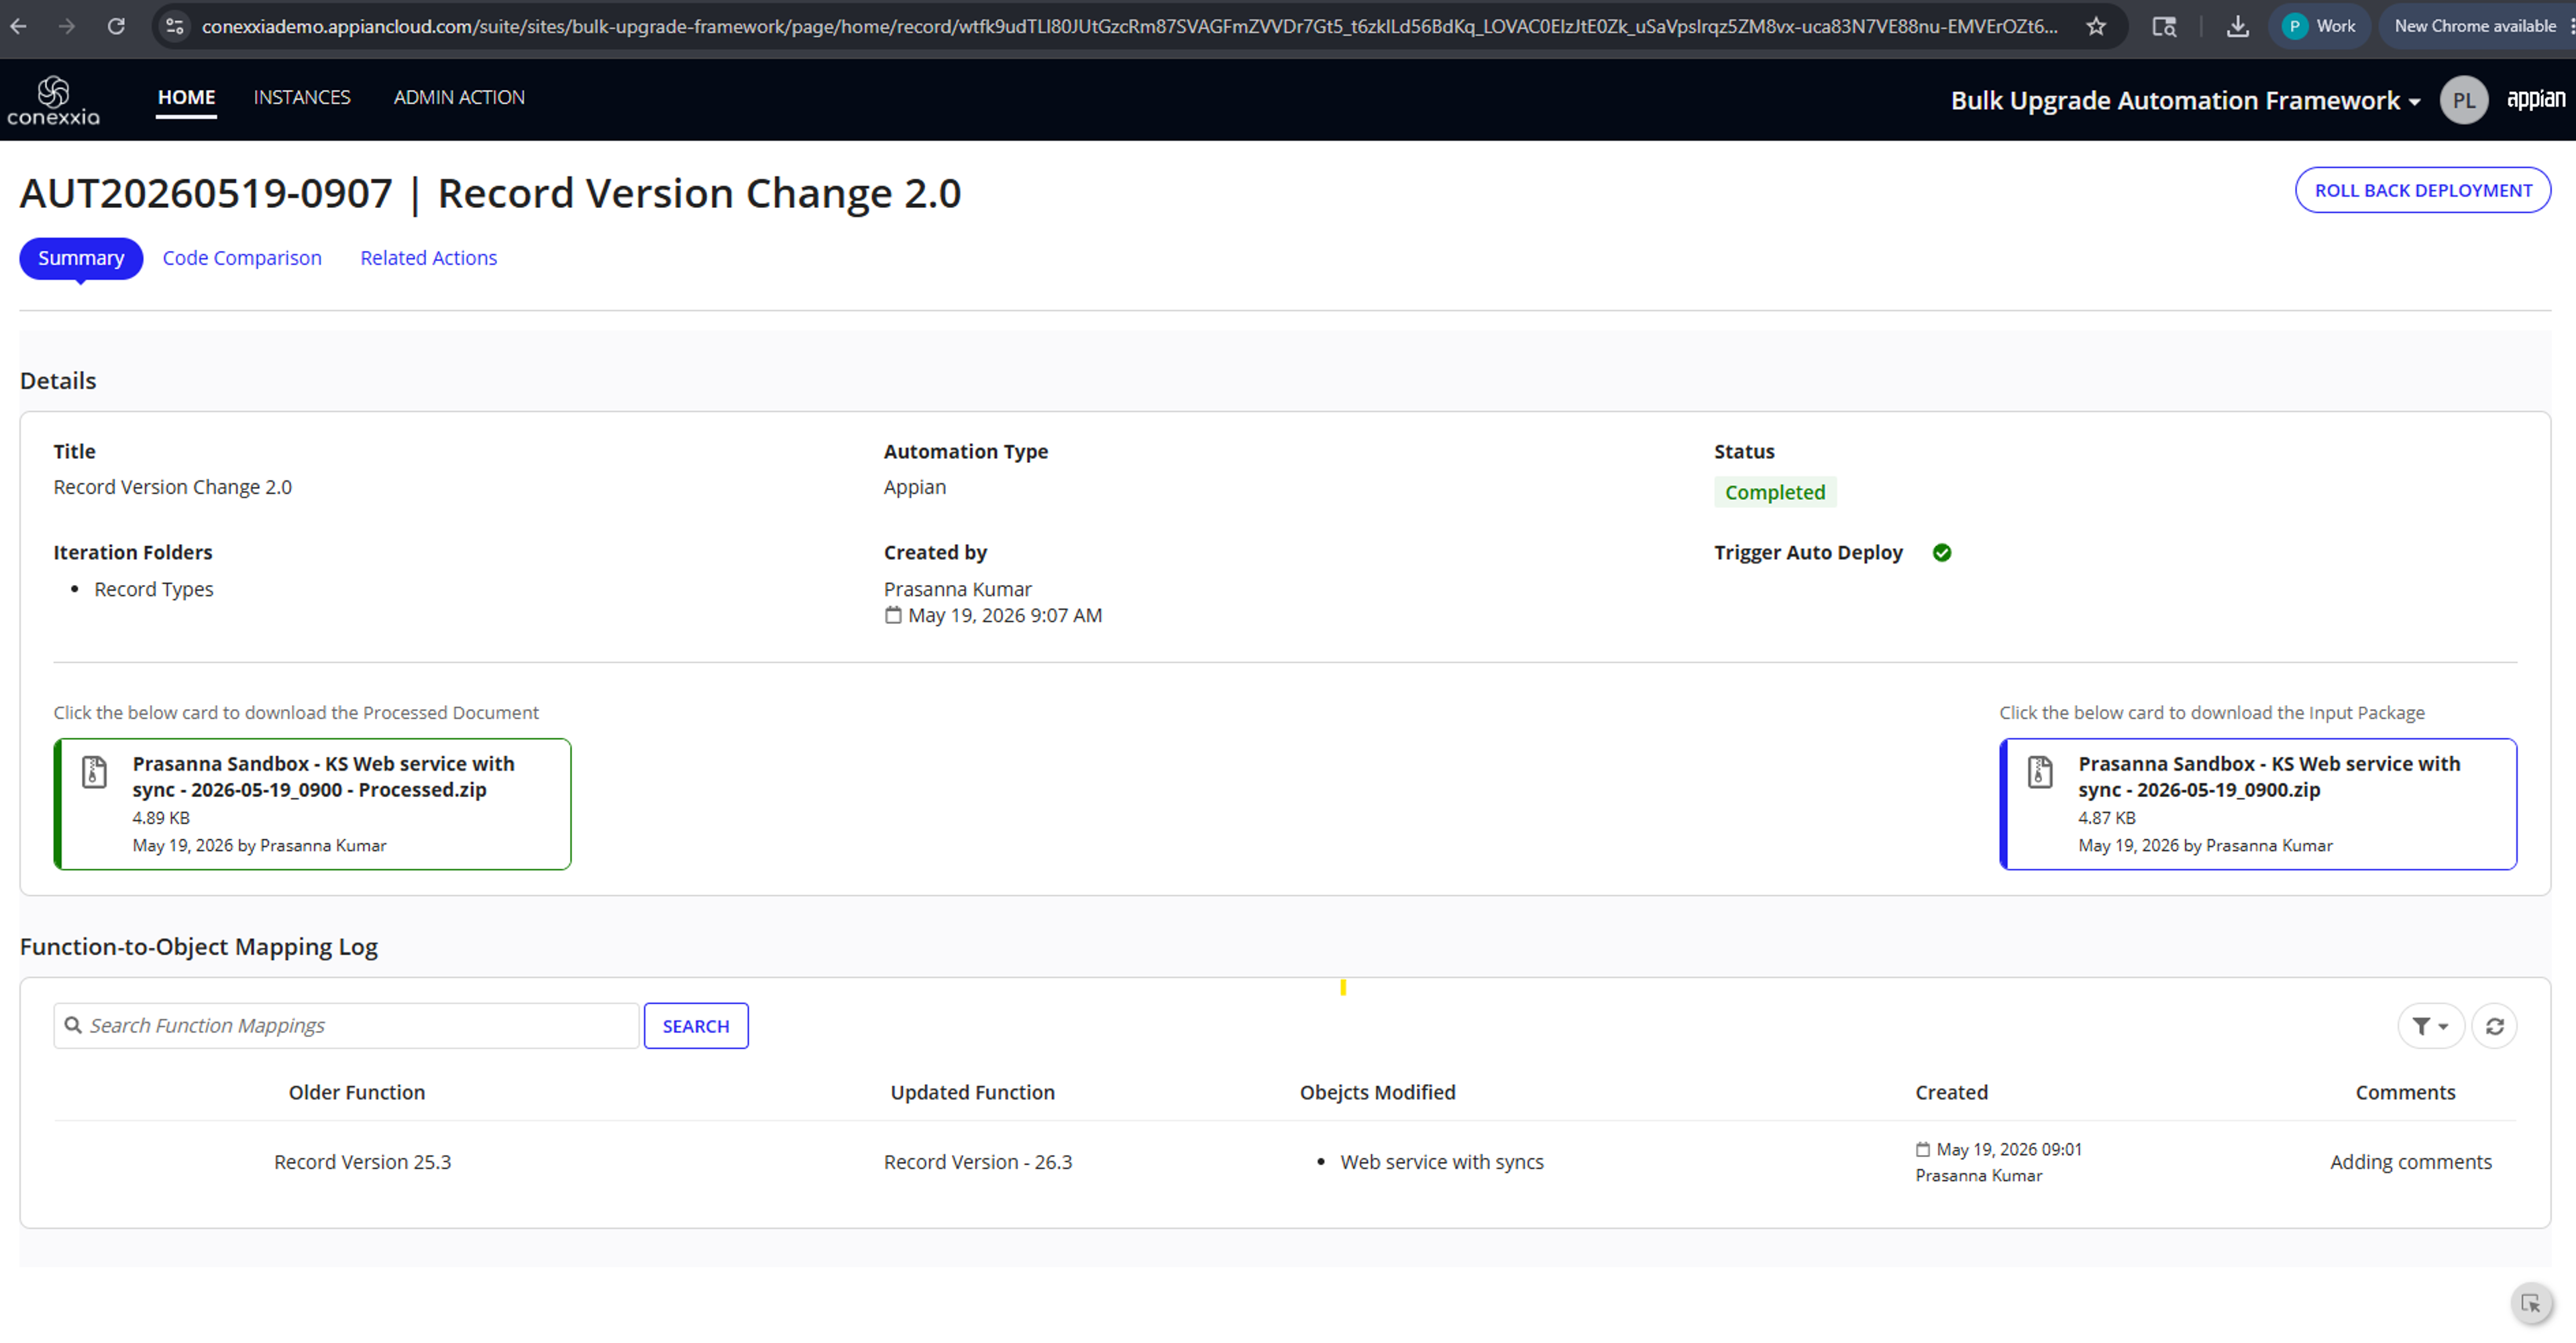Download the Processed.zip document card
2576x1343 pixels.
click(x=313, y=804)
